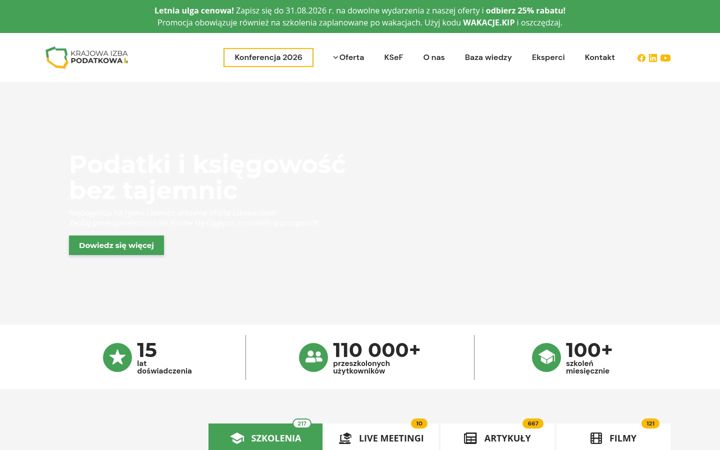Navigate to Eksperci
Screen dimensions: 720x450
point(548,57)
